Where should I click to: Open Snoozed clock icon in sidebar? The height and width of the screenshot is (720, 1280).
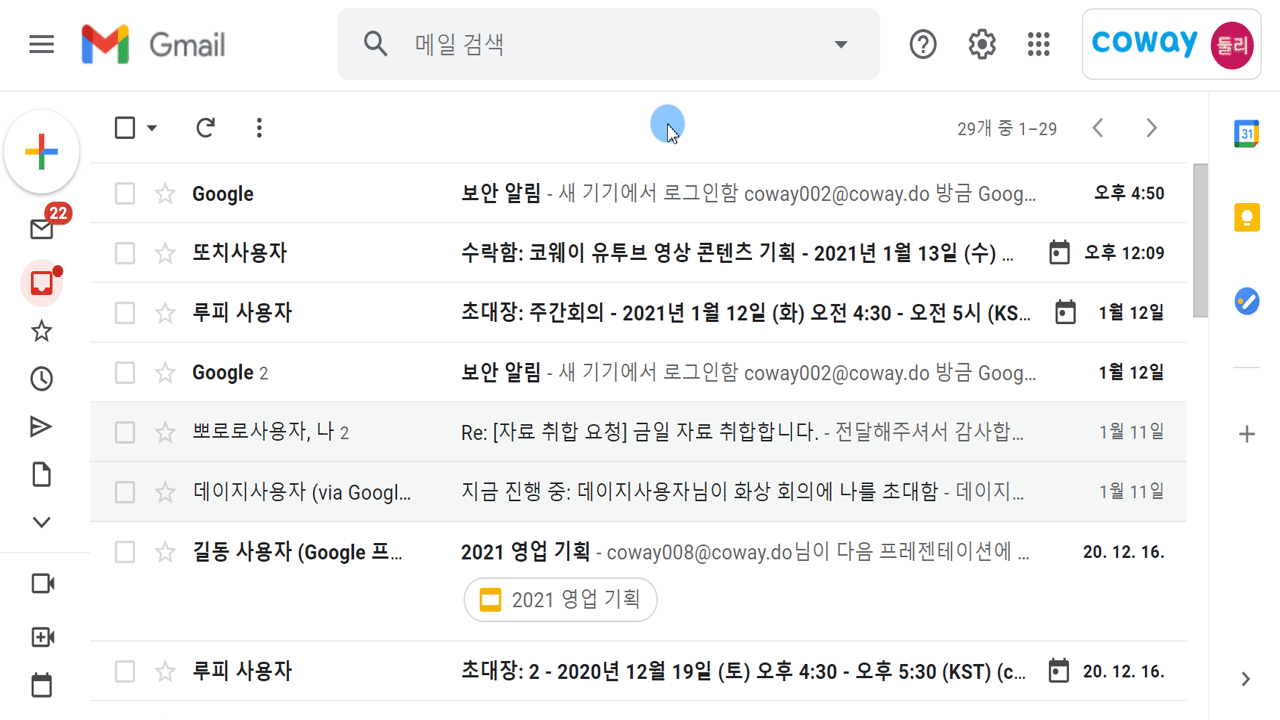42,379
